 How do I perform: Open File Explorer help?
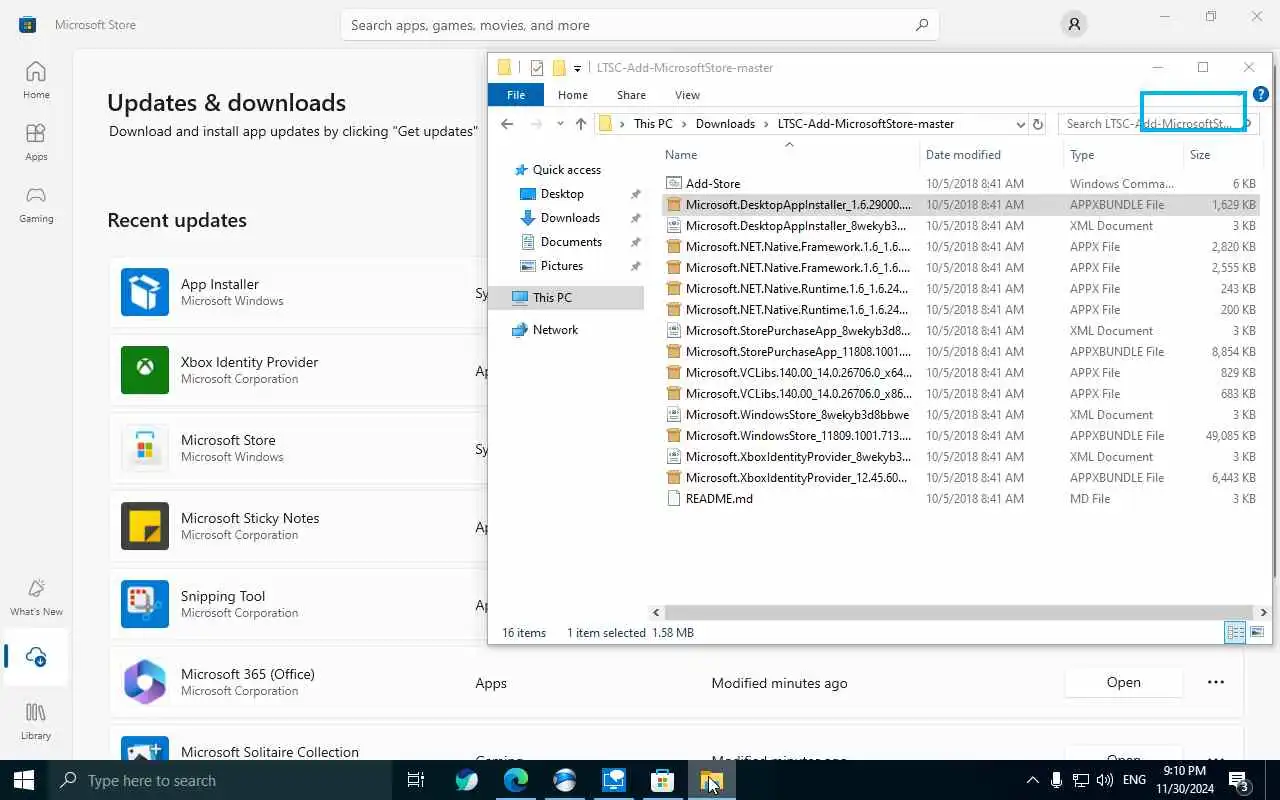pos(1261,94)
